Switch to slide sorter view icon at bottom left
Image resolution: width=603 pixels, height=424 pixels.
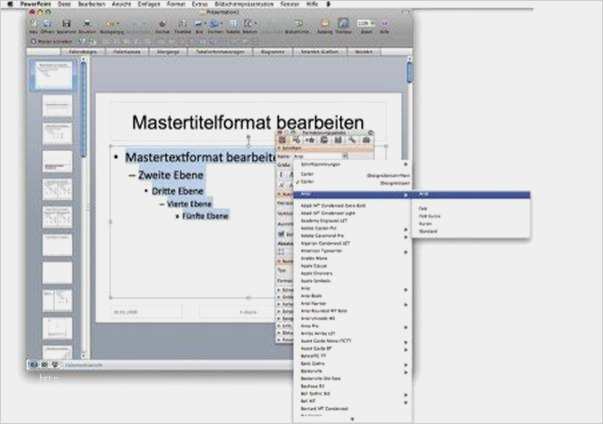coord(44,364)
